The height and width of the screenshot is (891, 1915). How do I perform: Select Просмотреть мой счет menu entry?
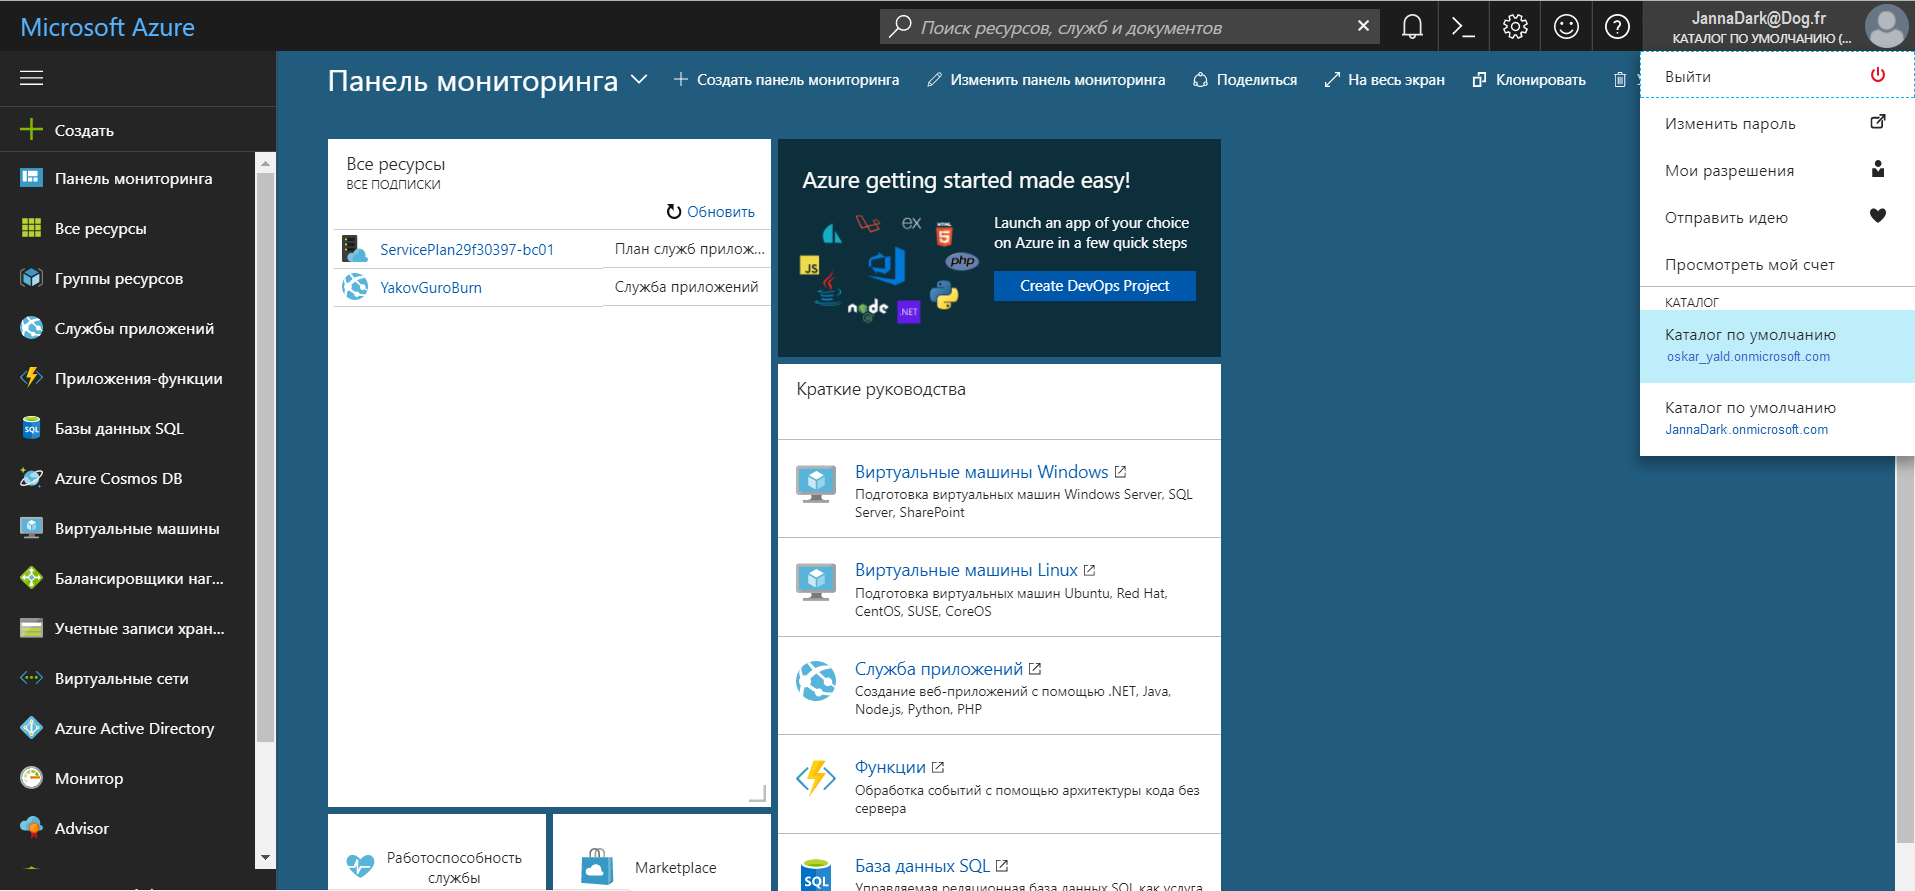point(1777,264)
